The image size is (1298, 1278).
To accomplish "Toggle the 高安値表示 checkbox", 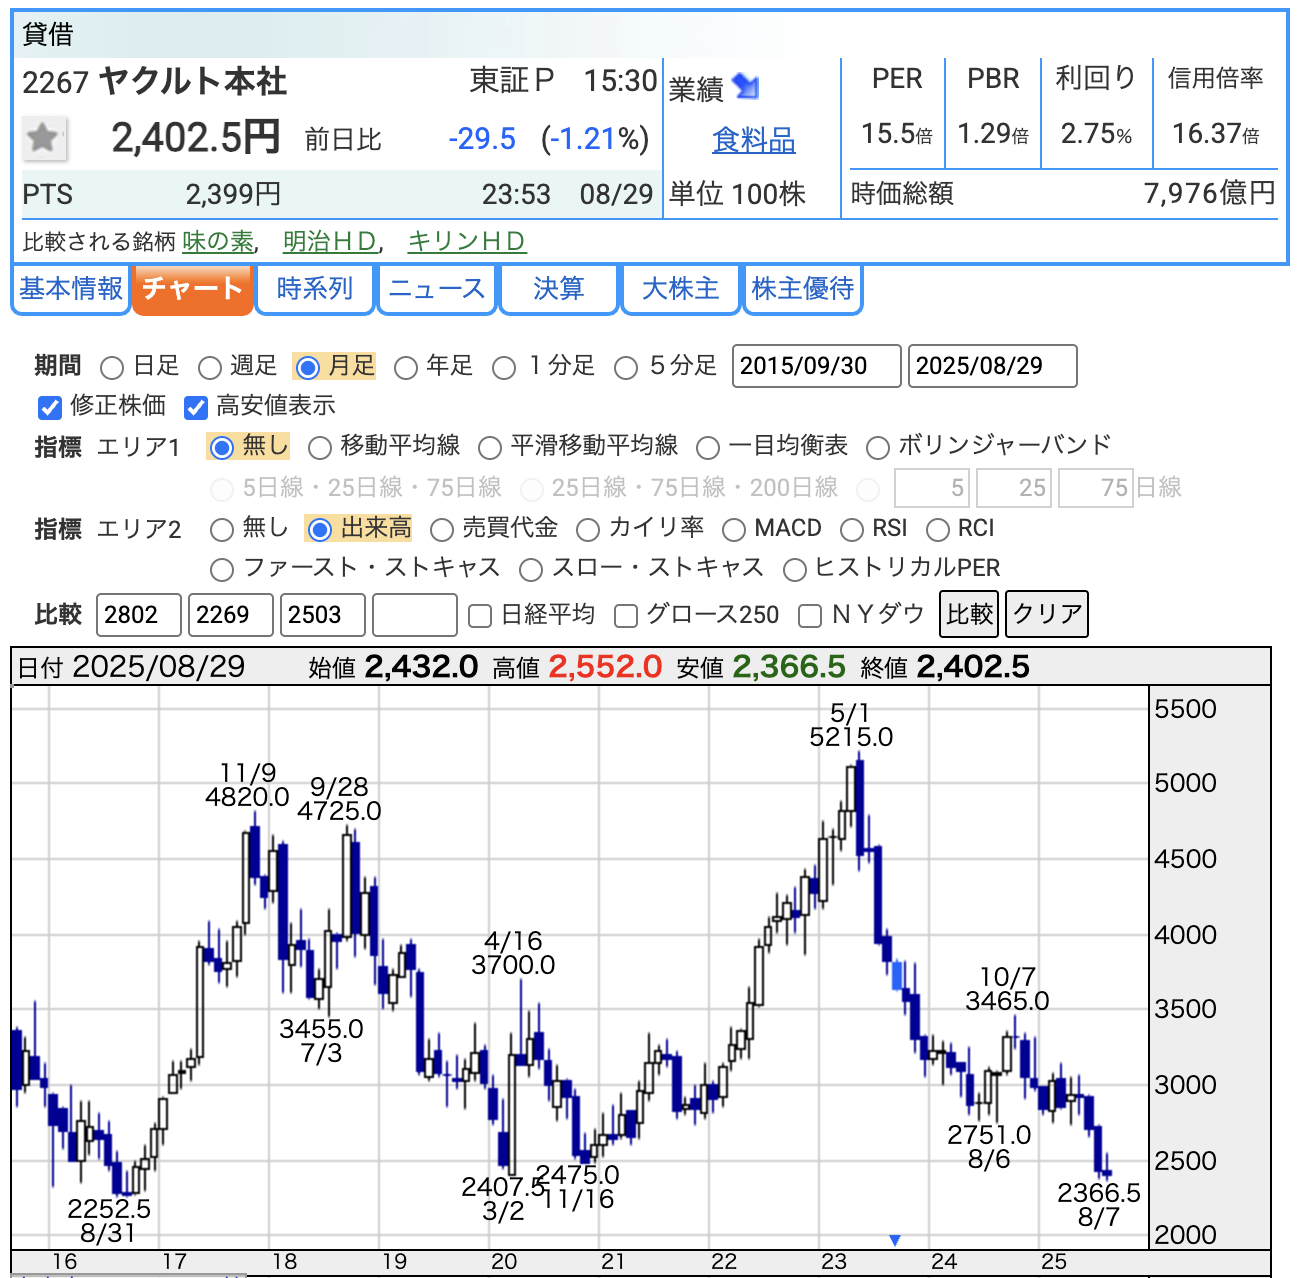I will (x=195, y=407).
